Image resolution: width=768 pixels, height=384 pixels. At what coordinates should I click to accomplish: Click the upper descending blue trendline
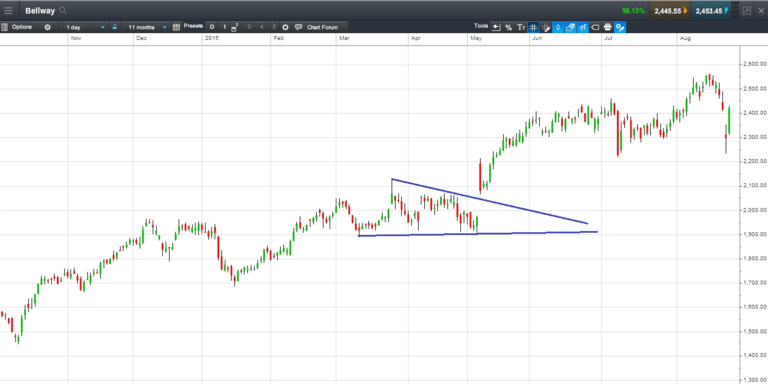coord(490,201)
